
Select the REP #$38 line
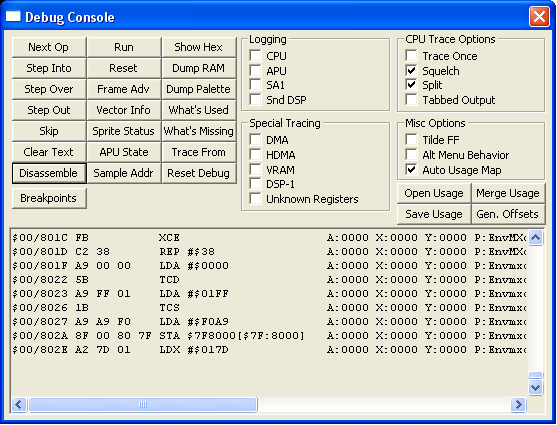tap(269, 252)
